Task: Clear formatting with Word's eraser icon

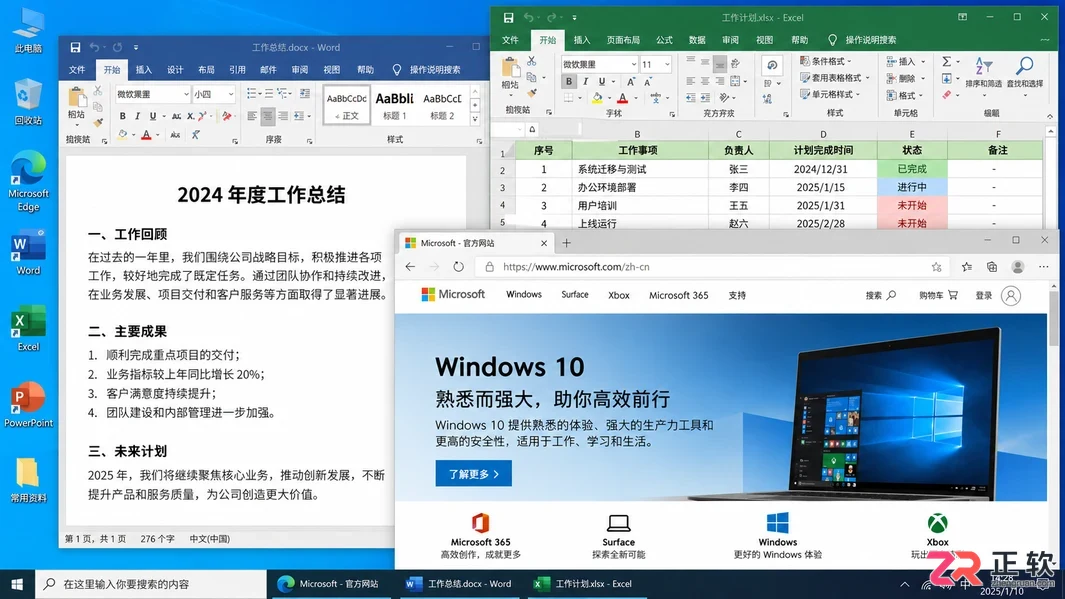Action: click(227, 116)
